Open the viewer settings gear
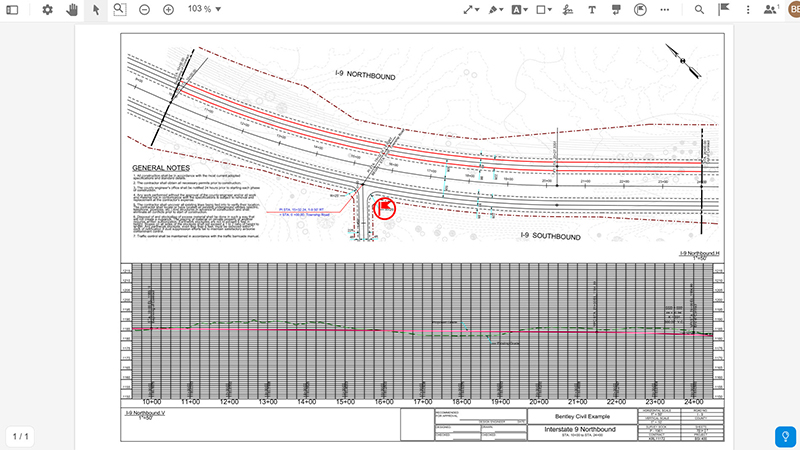 point(47,10)
